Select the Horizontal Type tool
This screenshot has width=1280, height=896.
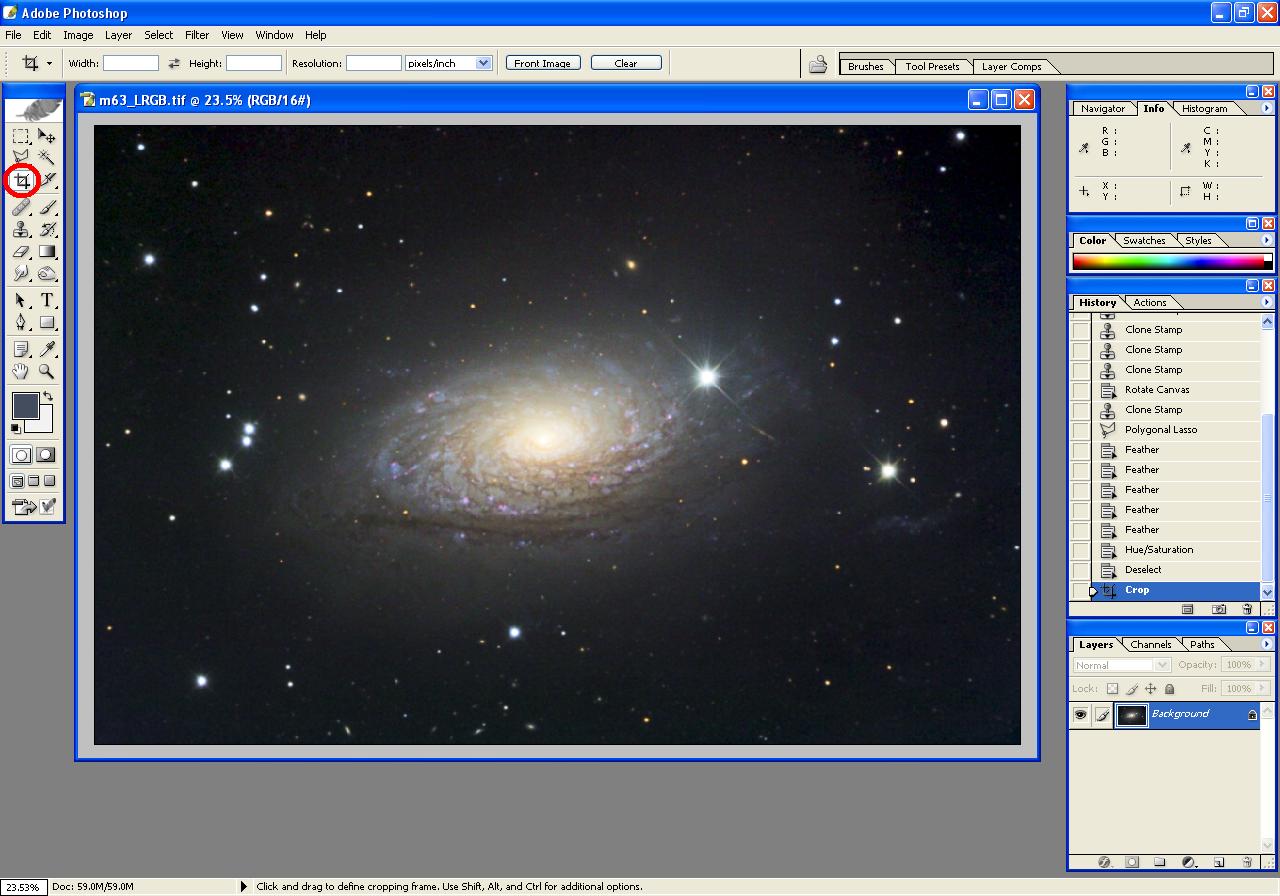coord(47,300)
